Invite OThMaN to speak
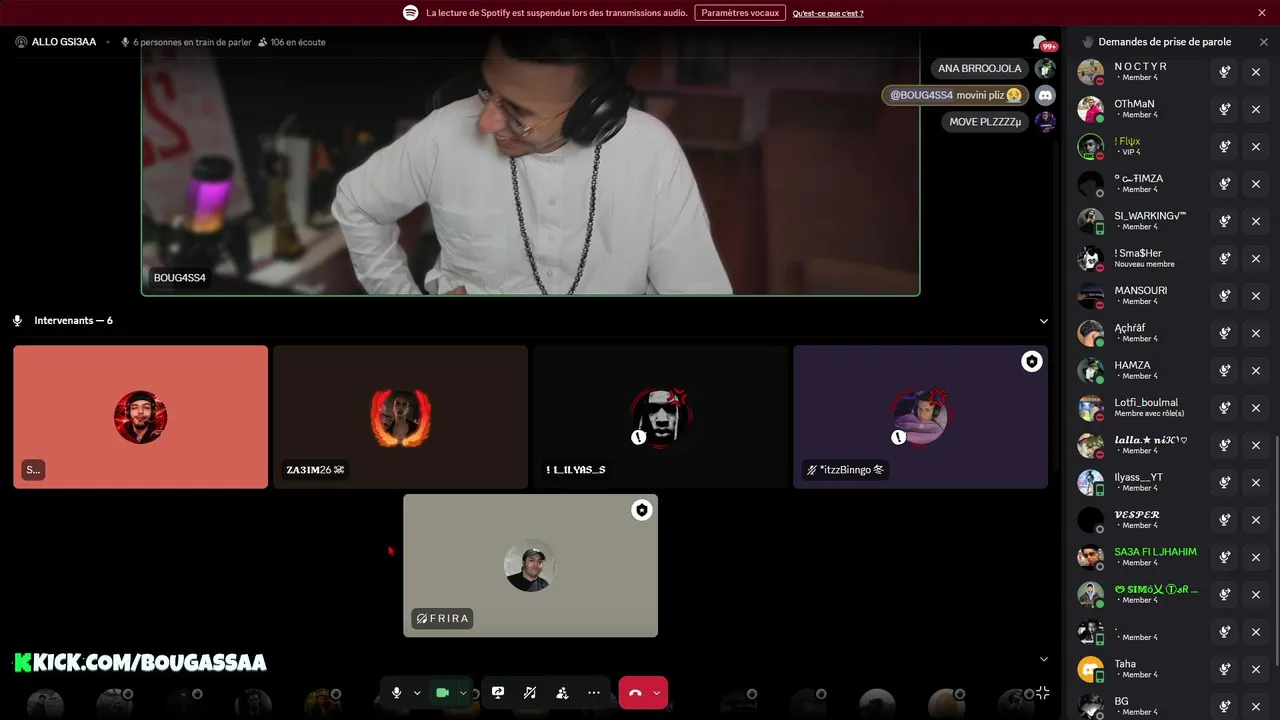 coord(1224,109)
